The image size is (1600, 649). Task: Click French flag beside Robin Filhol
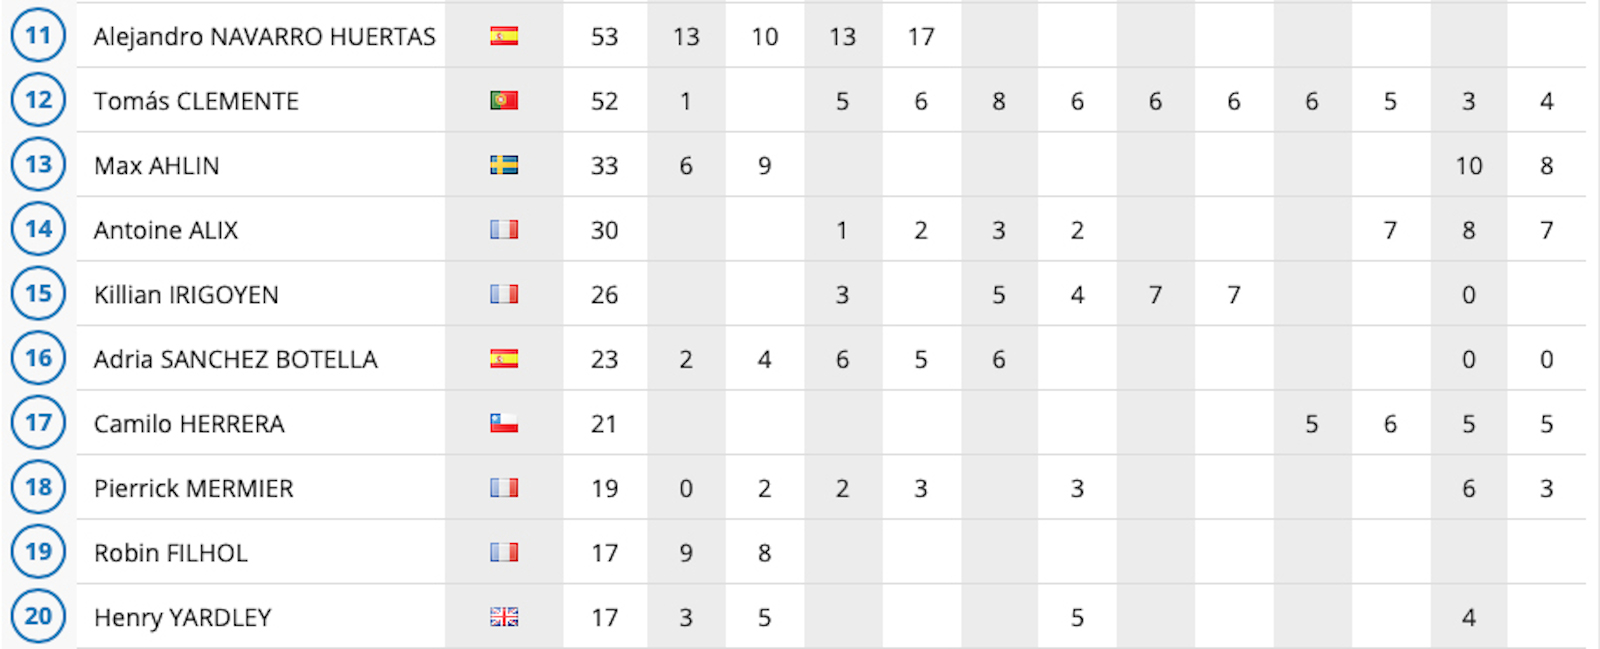pos(504,552)
